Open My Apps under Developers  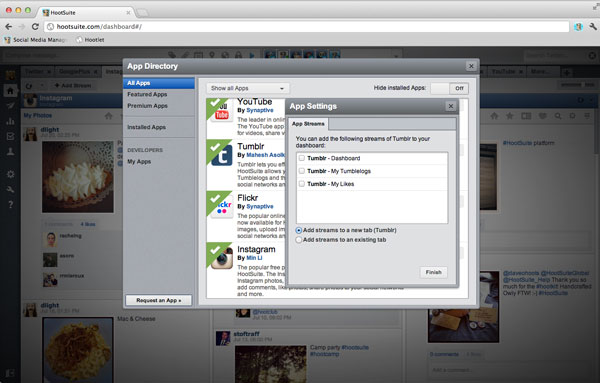pyautogui.click(x=139, y=161)
